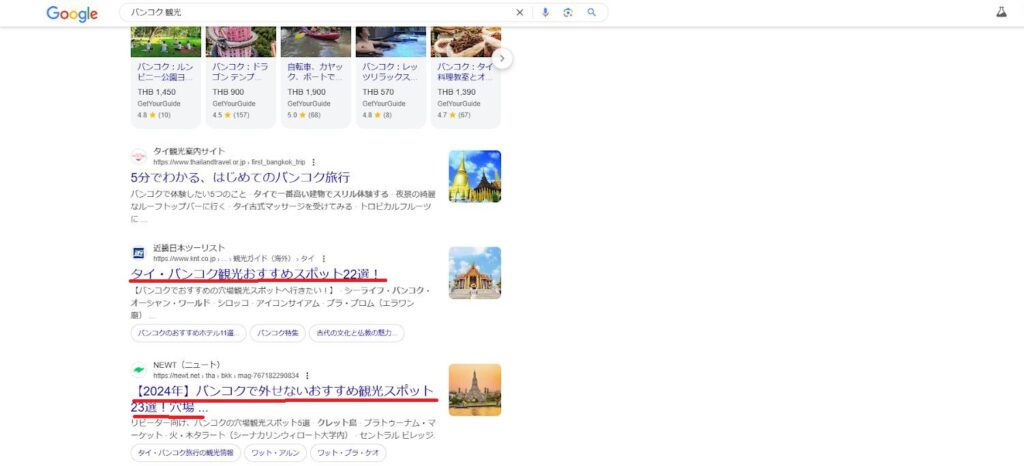Advance the tour carousel with the arrow
The height and width of the screenshot is (466, 1024).
502,58
